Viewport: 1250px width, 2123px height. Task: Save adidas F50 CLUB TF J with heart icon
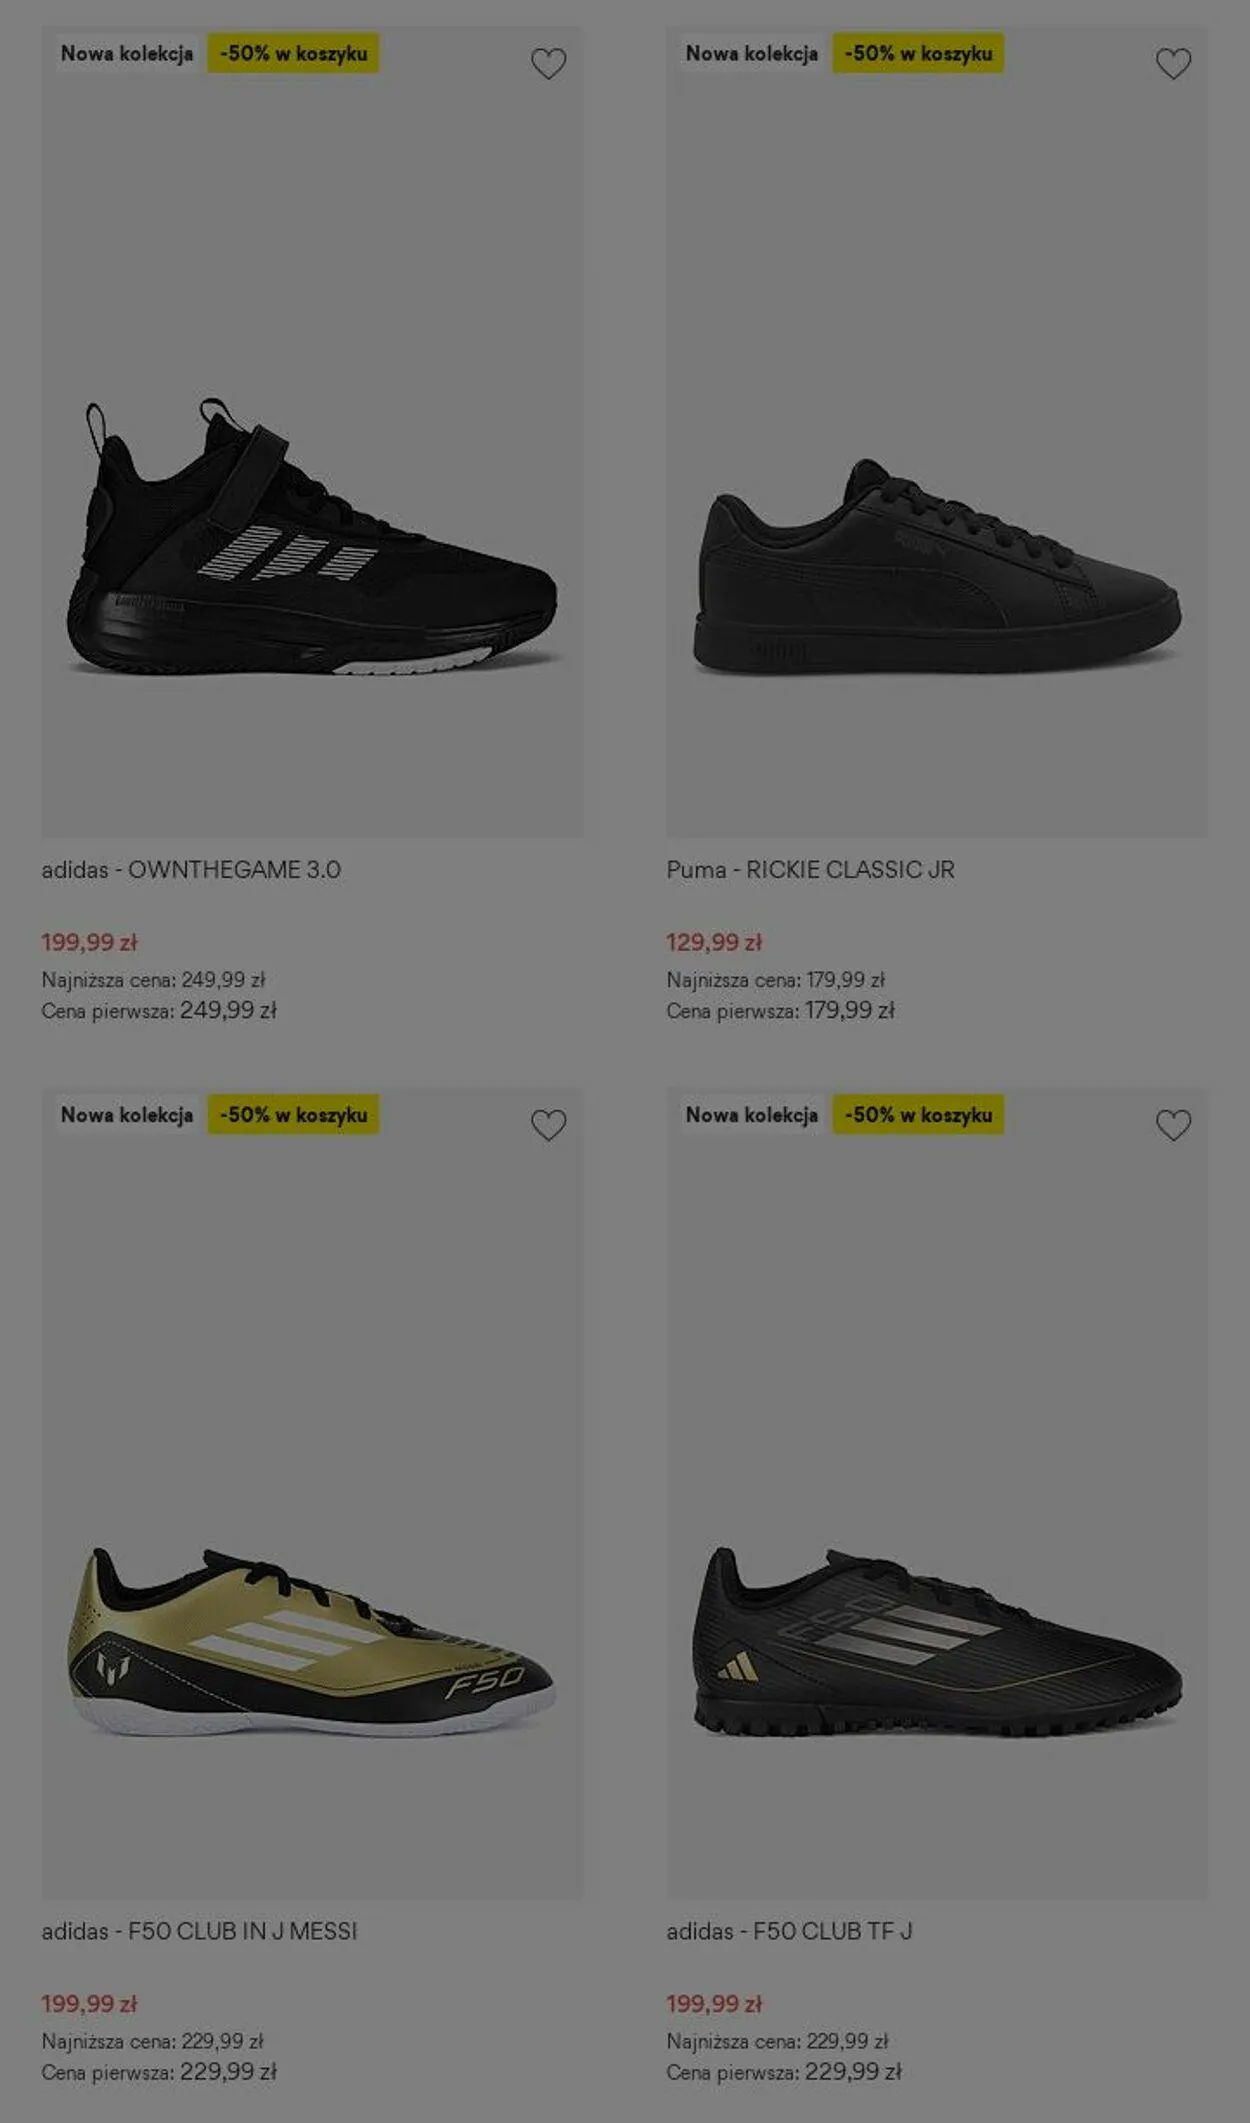click(1173, 1125)
